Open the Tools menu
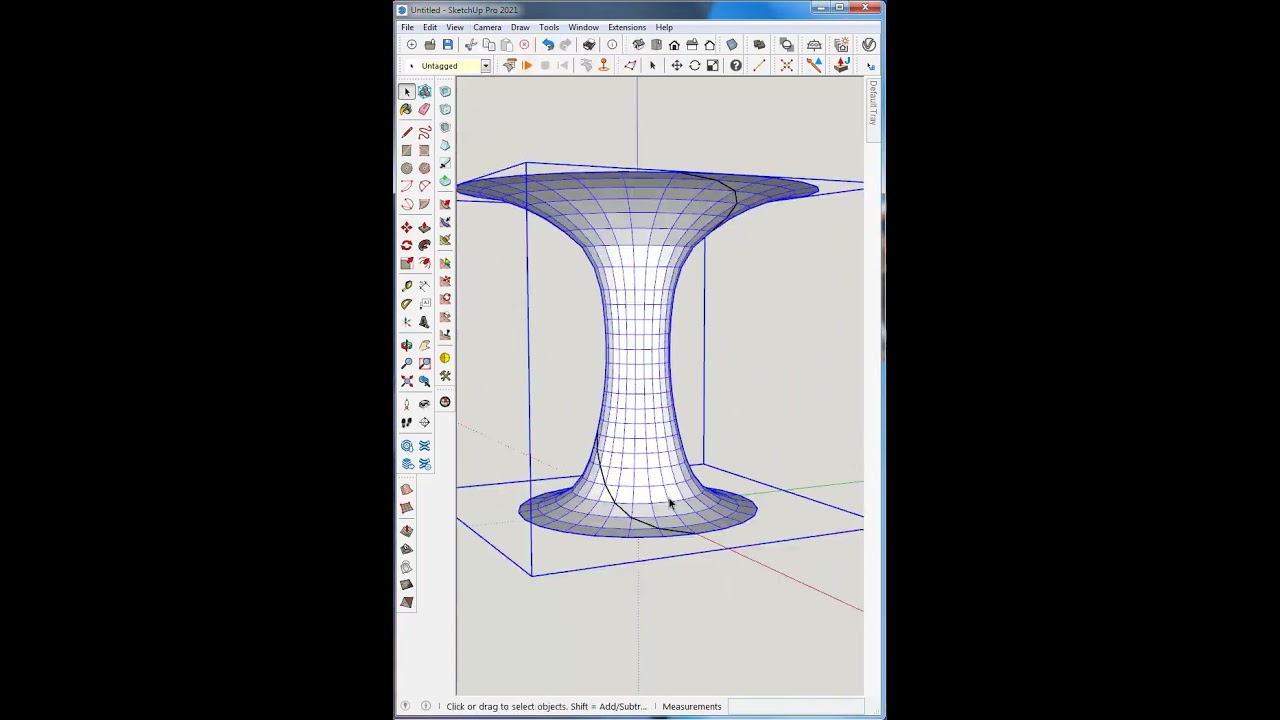This screenshot has height=720, width=1280. [x=549, y=27]
